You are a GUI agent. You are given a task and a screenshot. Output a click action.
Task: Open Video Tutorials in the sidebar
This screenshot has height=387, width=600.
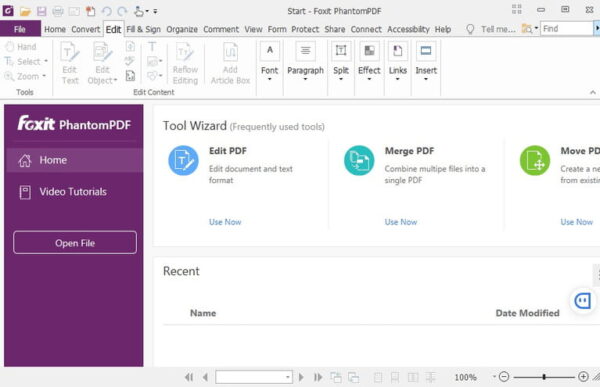pyautogui.click(x=74, y=192)
